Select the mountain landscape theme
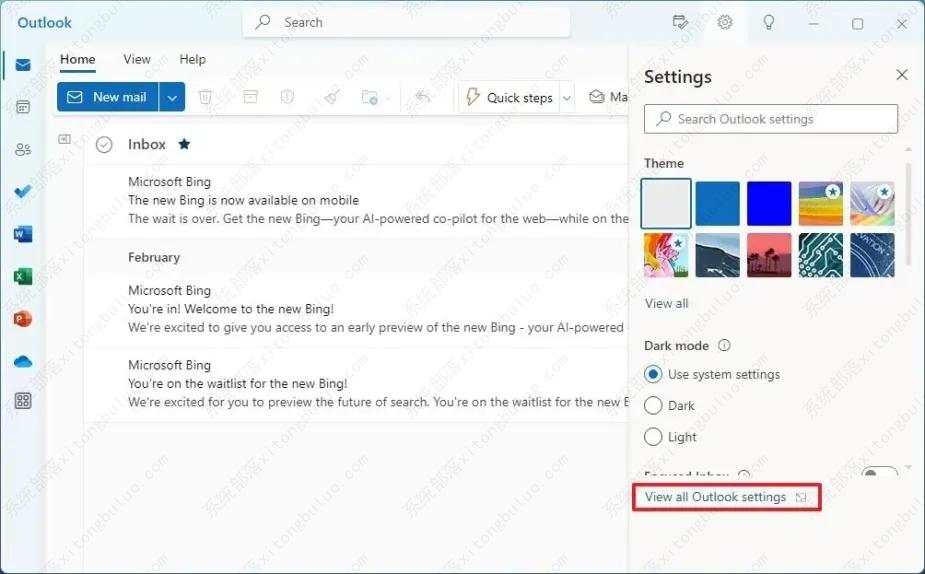This screenshot has height=574, width=925. tap(717, 255)
